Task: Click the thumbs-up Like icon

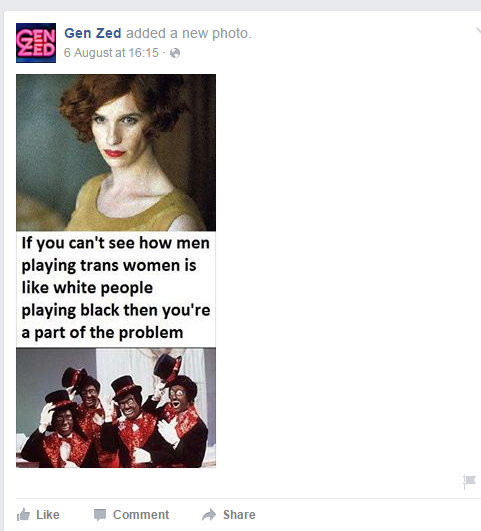Action: [23, 515]
